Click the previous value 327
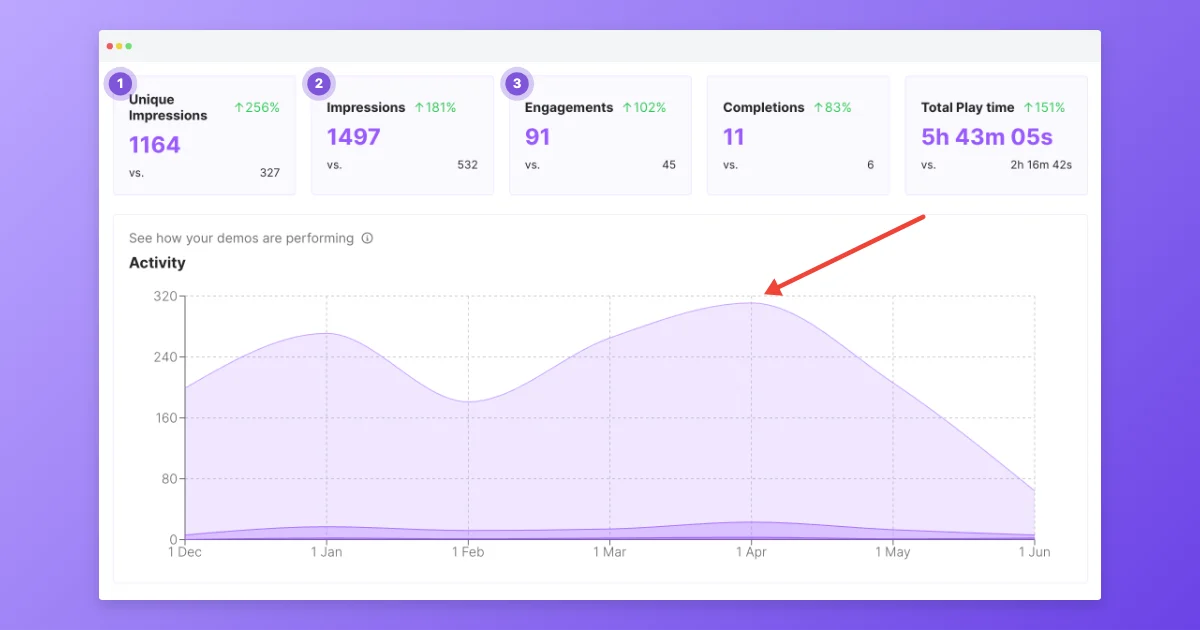Screen dimensions: 1200x630 (270, 173)
